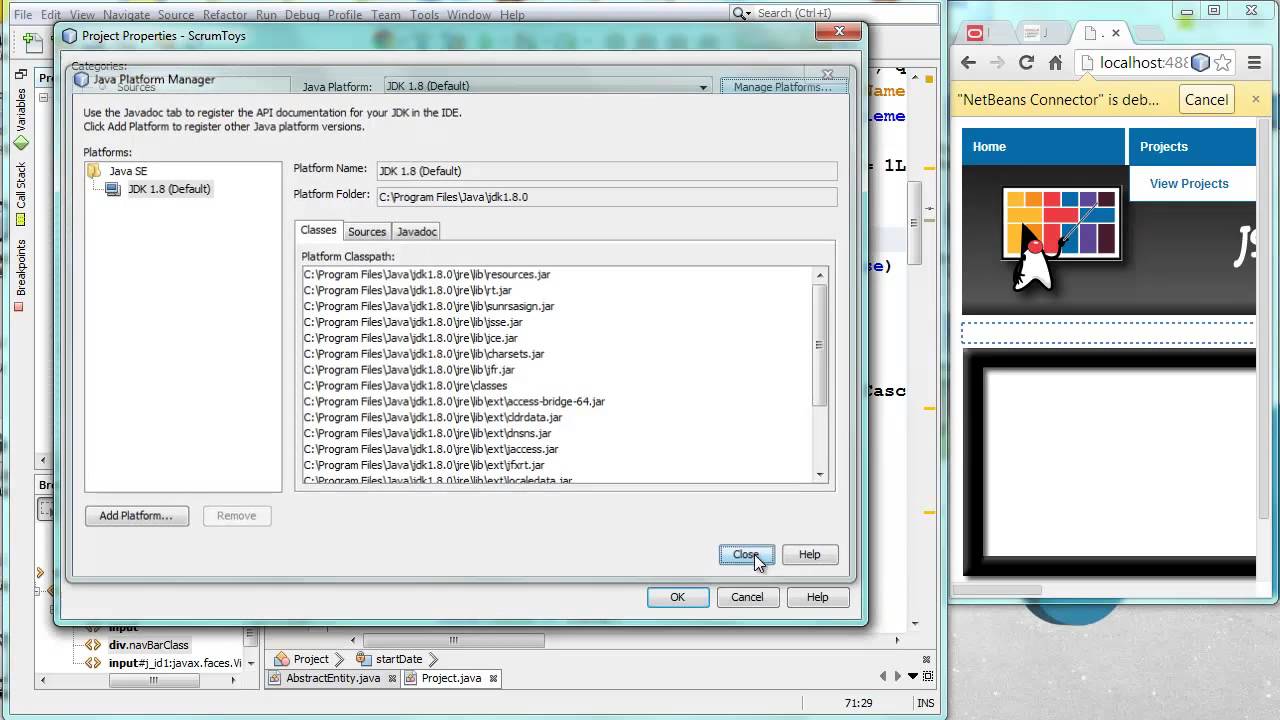Open the Breakpoints side panel

[x=20, y=274]
